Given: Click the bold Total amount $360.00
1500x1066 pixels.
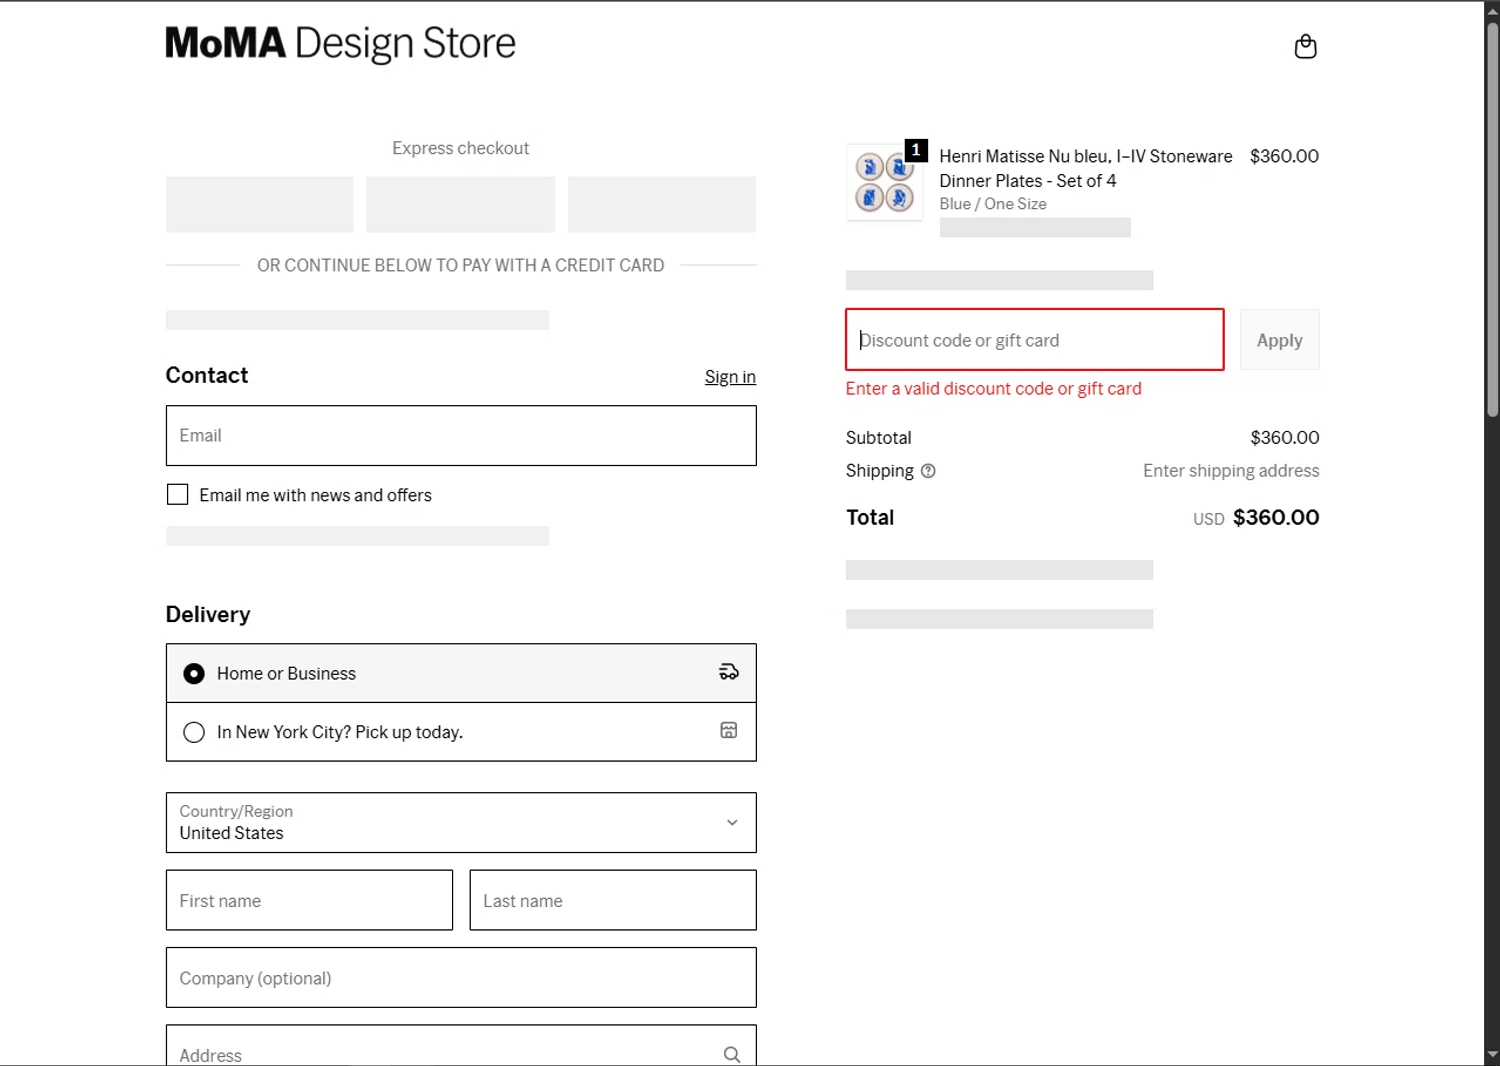Looking at the screenshot, I should click(1276, 517).
